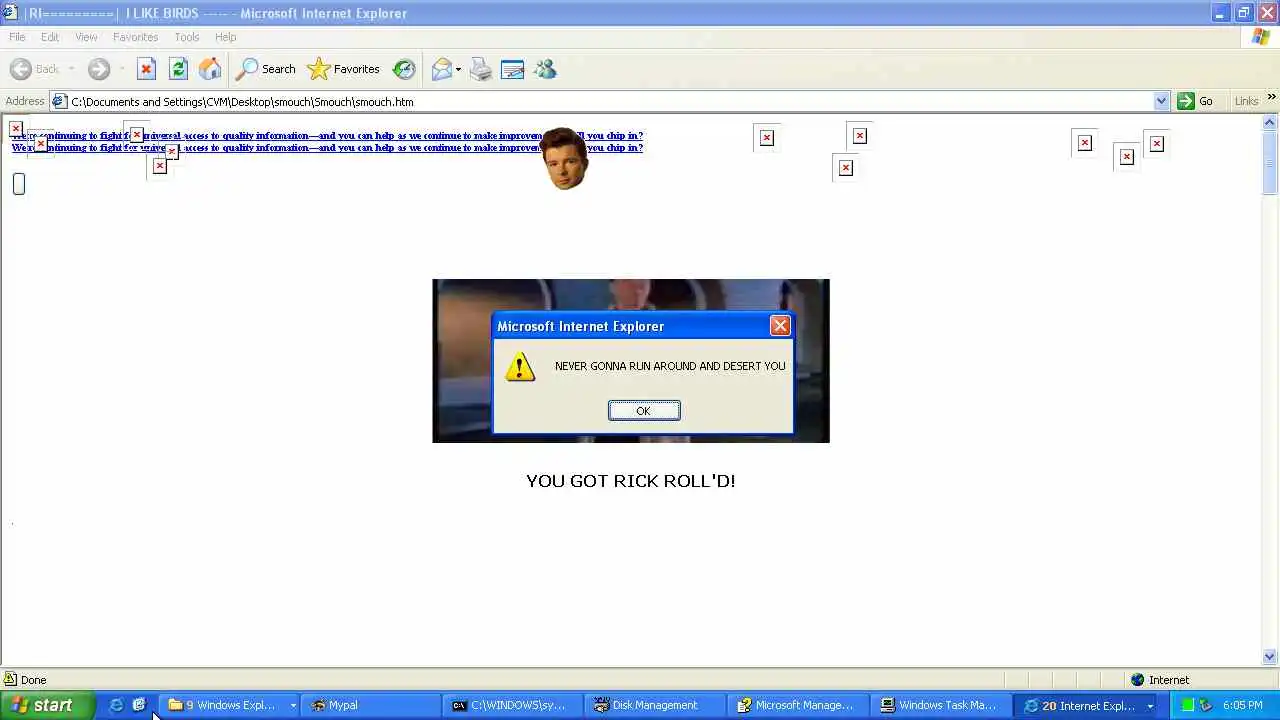This screenshot has height=720, width=1280.
Task: Click the NEVER GONNA RUN AROUND message text
Action: [x=670, y=366]
